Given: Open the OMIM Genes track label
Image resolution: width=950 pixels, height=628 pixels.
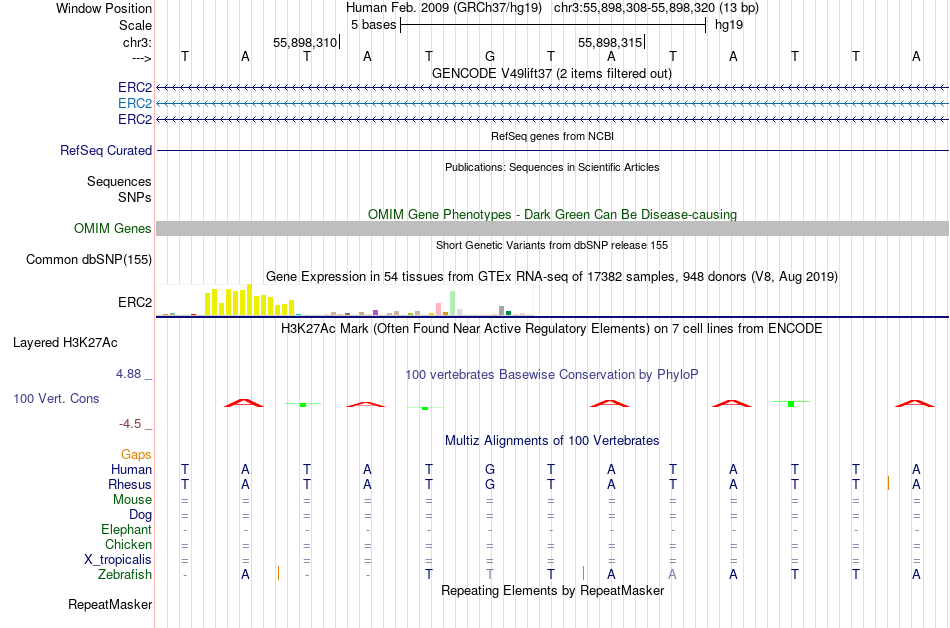Looking at the screenshot, I should pos(113,228).
